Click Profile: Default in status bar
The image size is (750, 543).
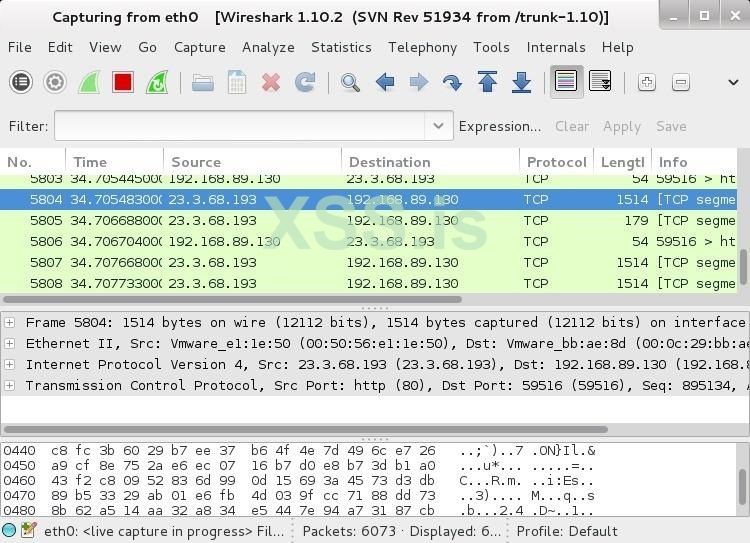[567, 531]
